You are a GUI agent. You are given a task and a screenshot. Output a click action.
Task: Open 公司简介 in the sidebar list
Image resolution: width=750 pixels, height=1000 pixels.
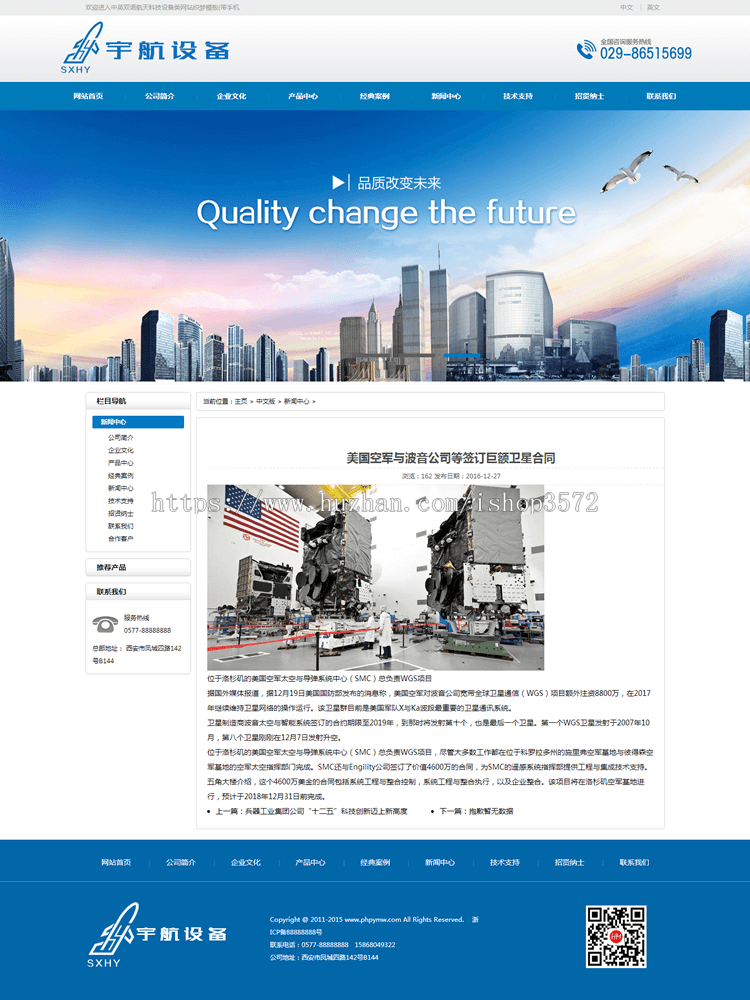(121, 438)
